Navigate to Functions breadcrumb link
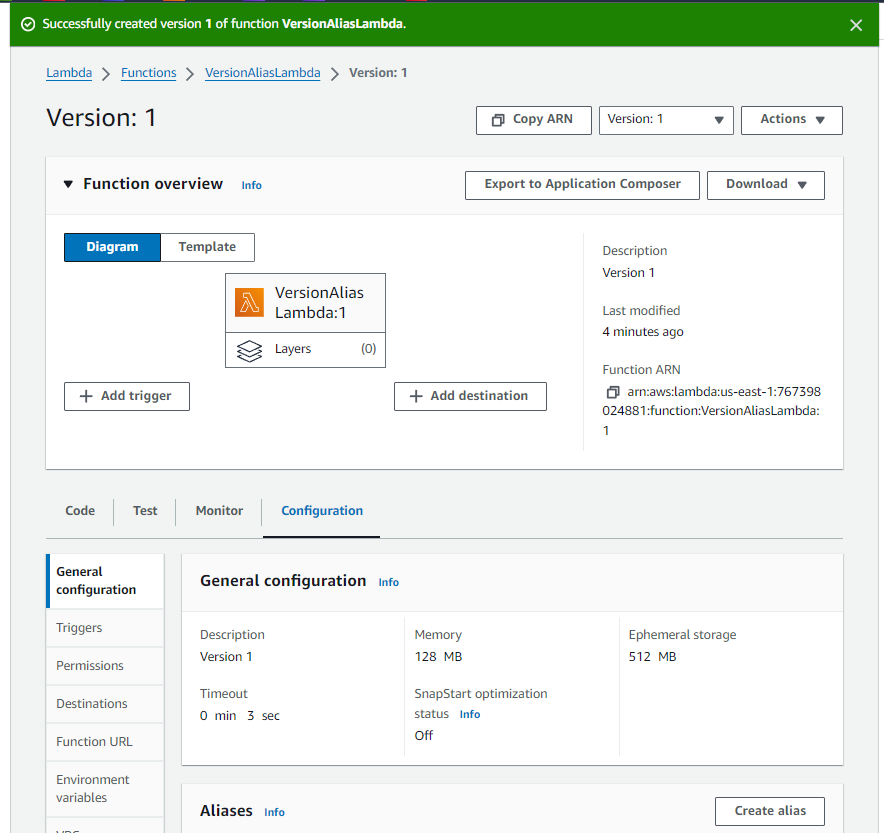Screen dimensions: 884x833 (x=148, y=73)
